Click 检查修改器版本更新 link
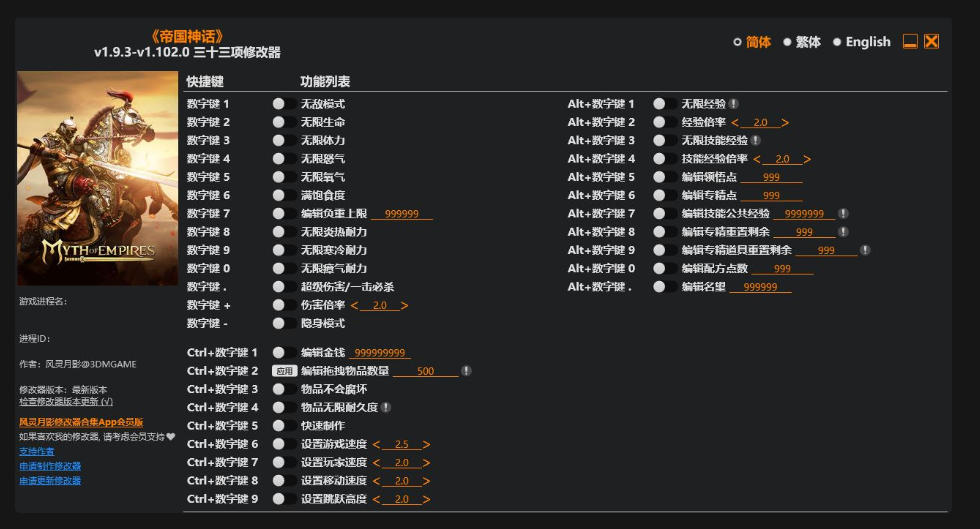980x529 pixels. pyautogui.click(x=66, y=401)
